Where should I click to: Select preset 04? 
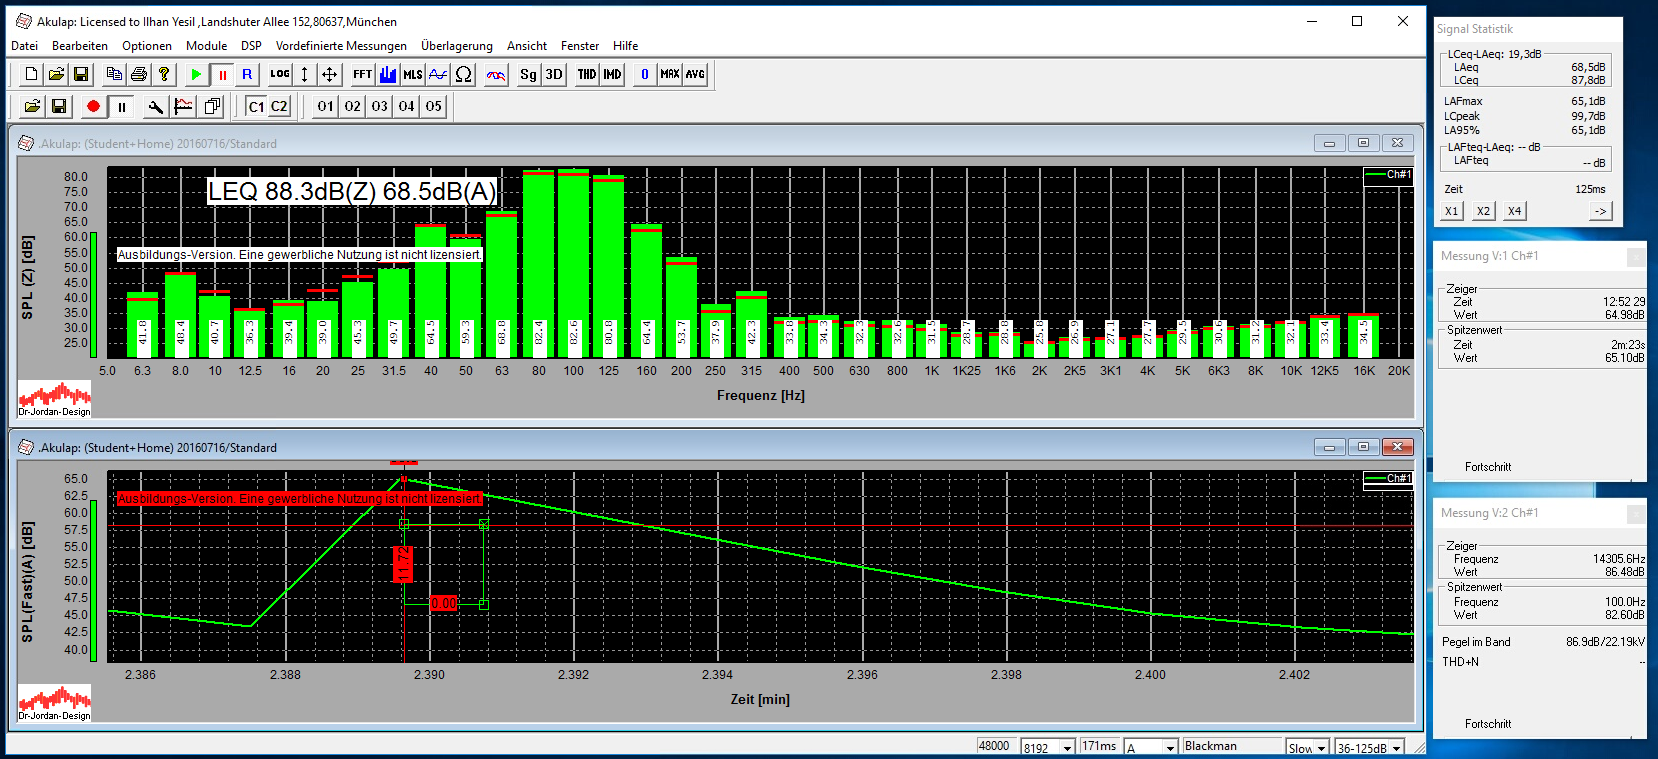407,106
